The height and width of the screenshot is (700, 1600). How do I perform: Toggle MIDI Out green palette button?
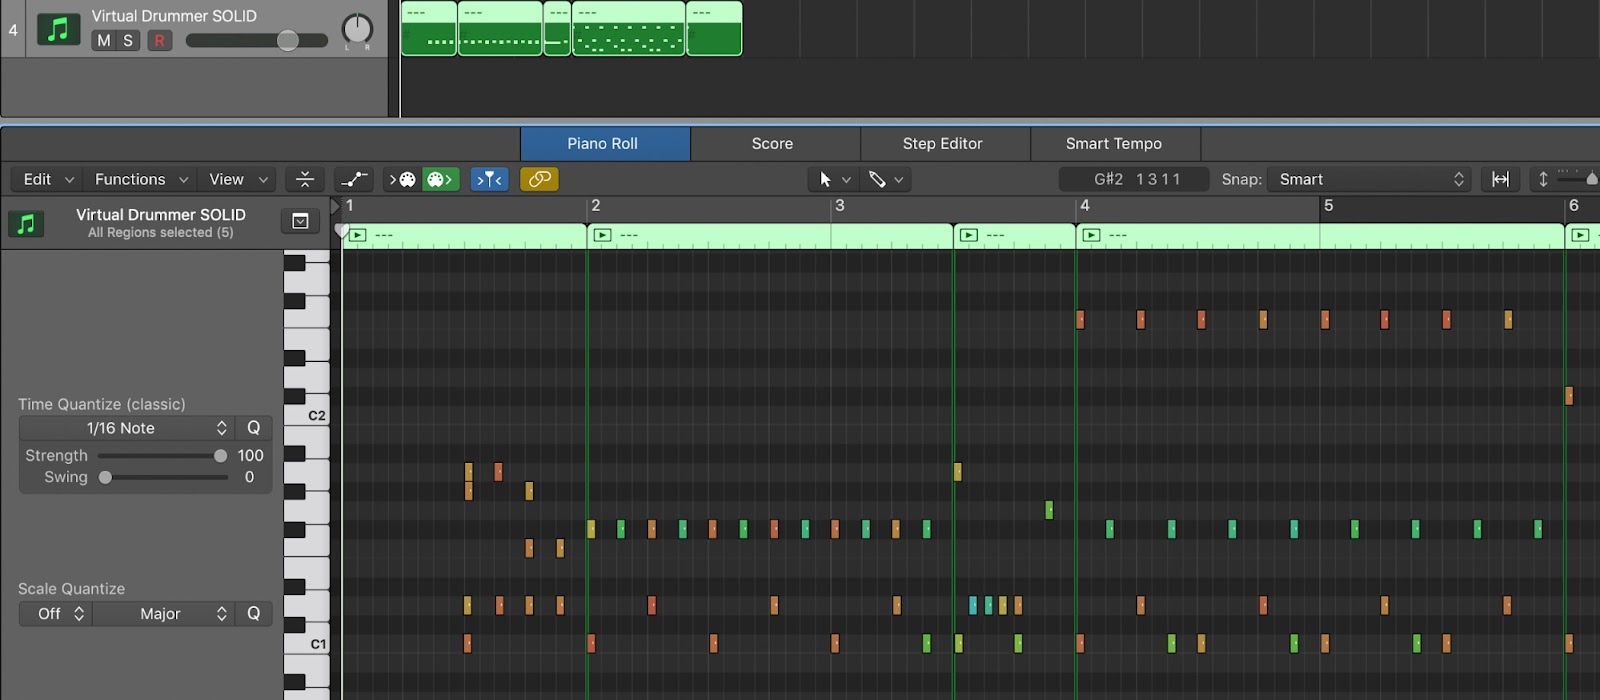[x=440, y=179]
